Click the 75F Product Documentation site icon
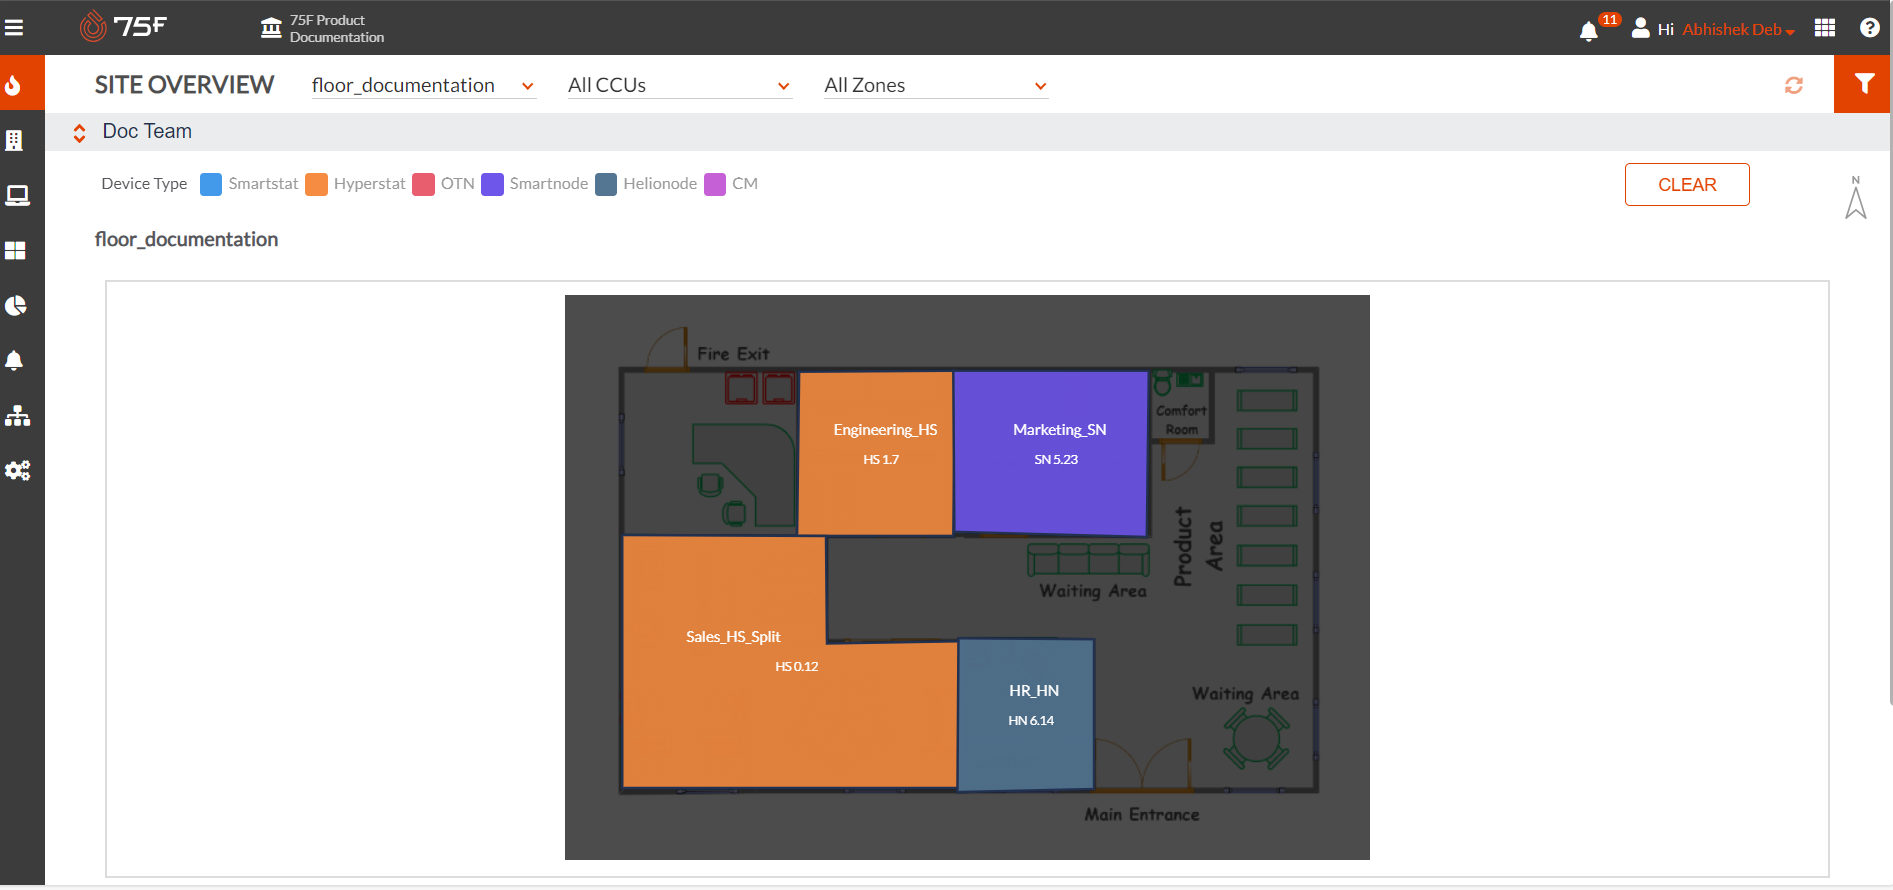1893x890 pixels. [271, 28]
